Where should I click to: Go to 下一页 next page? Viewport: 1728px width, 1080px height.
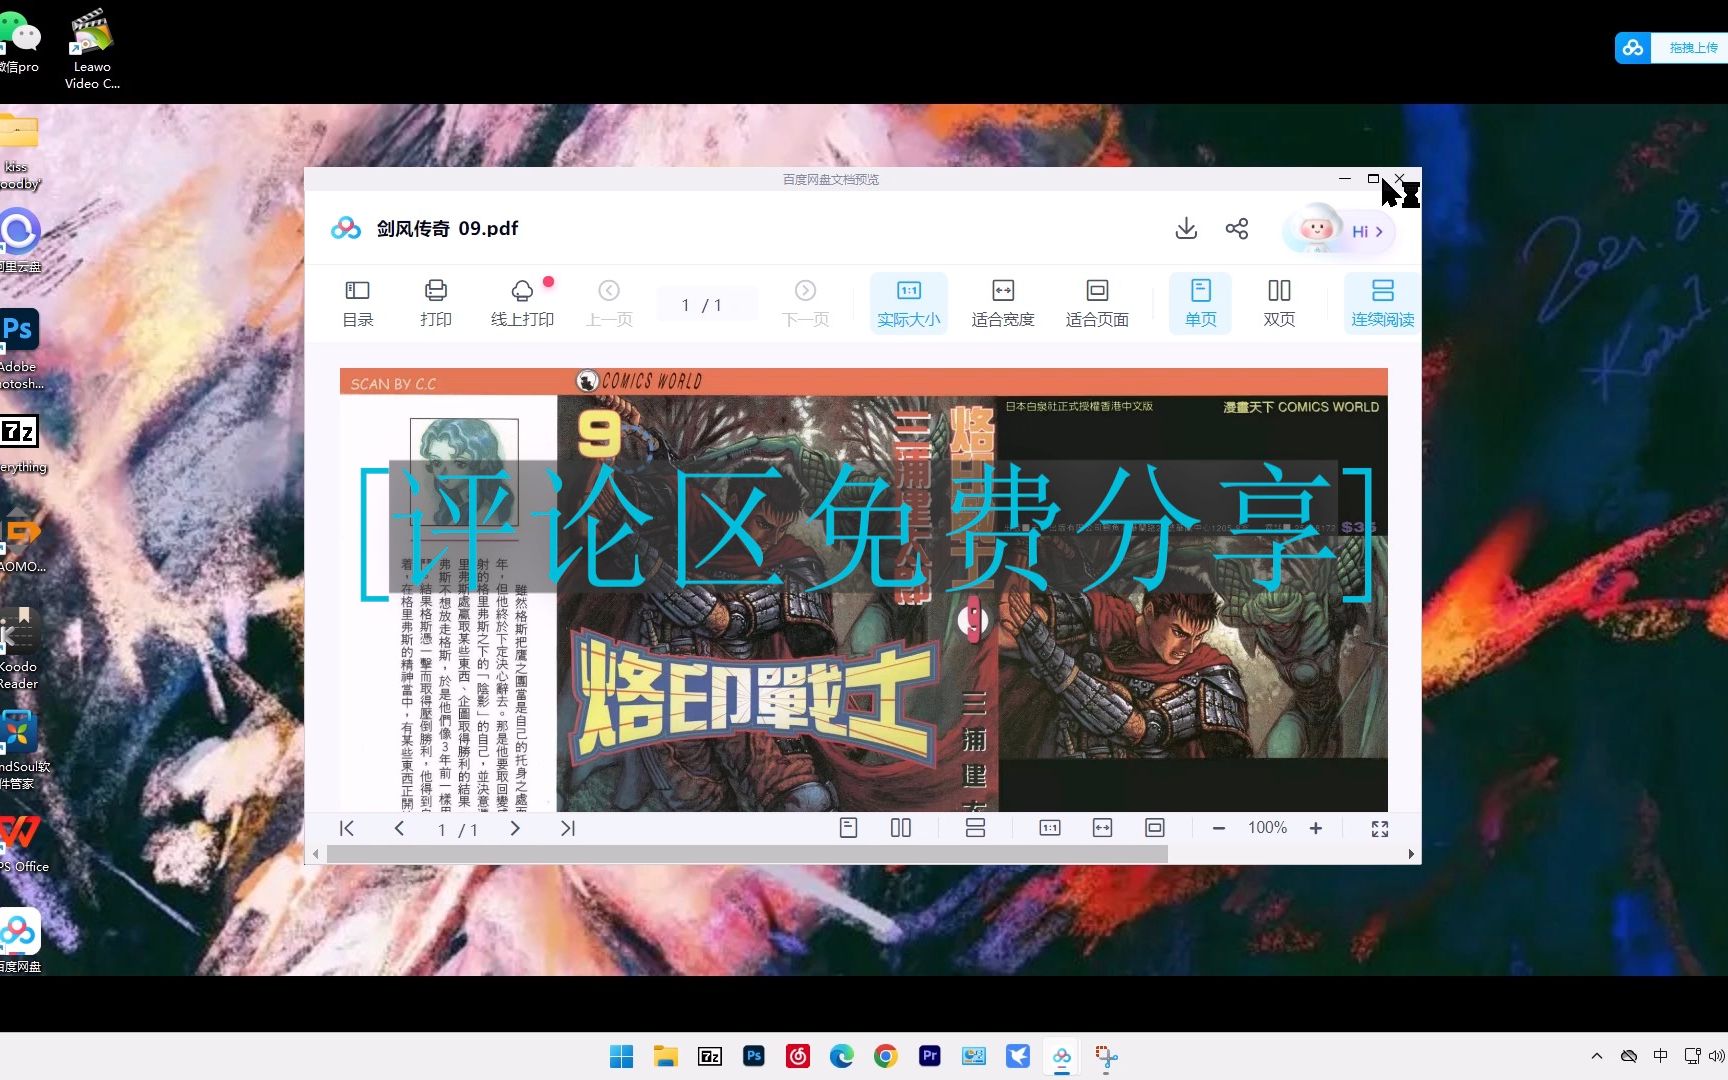pyautogui.click(x=805, y=304)
